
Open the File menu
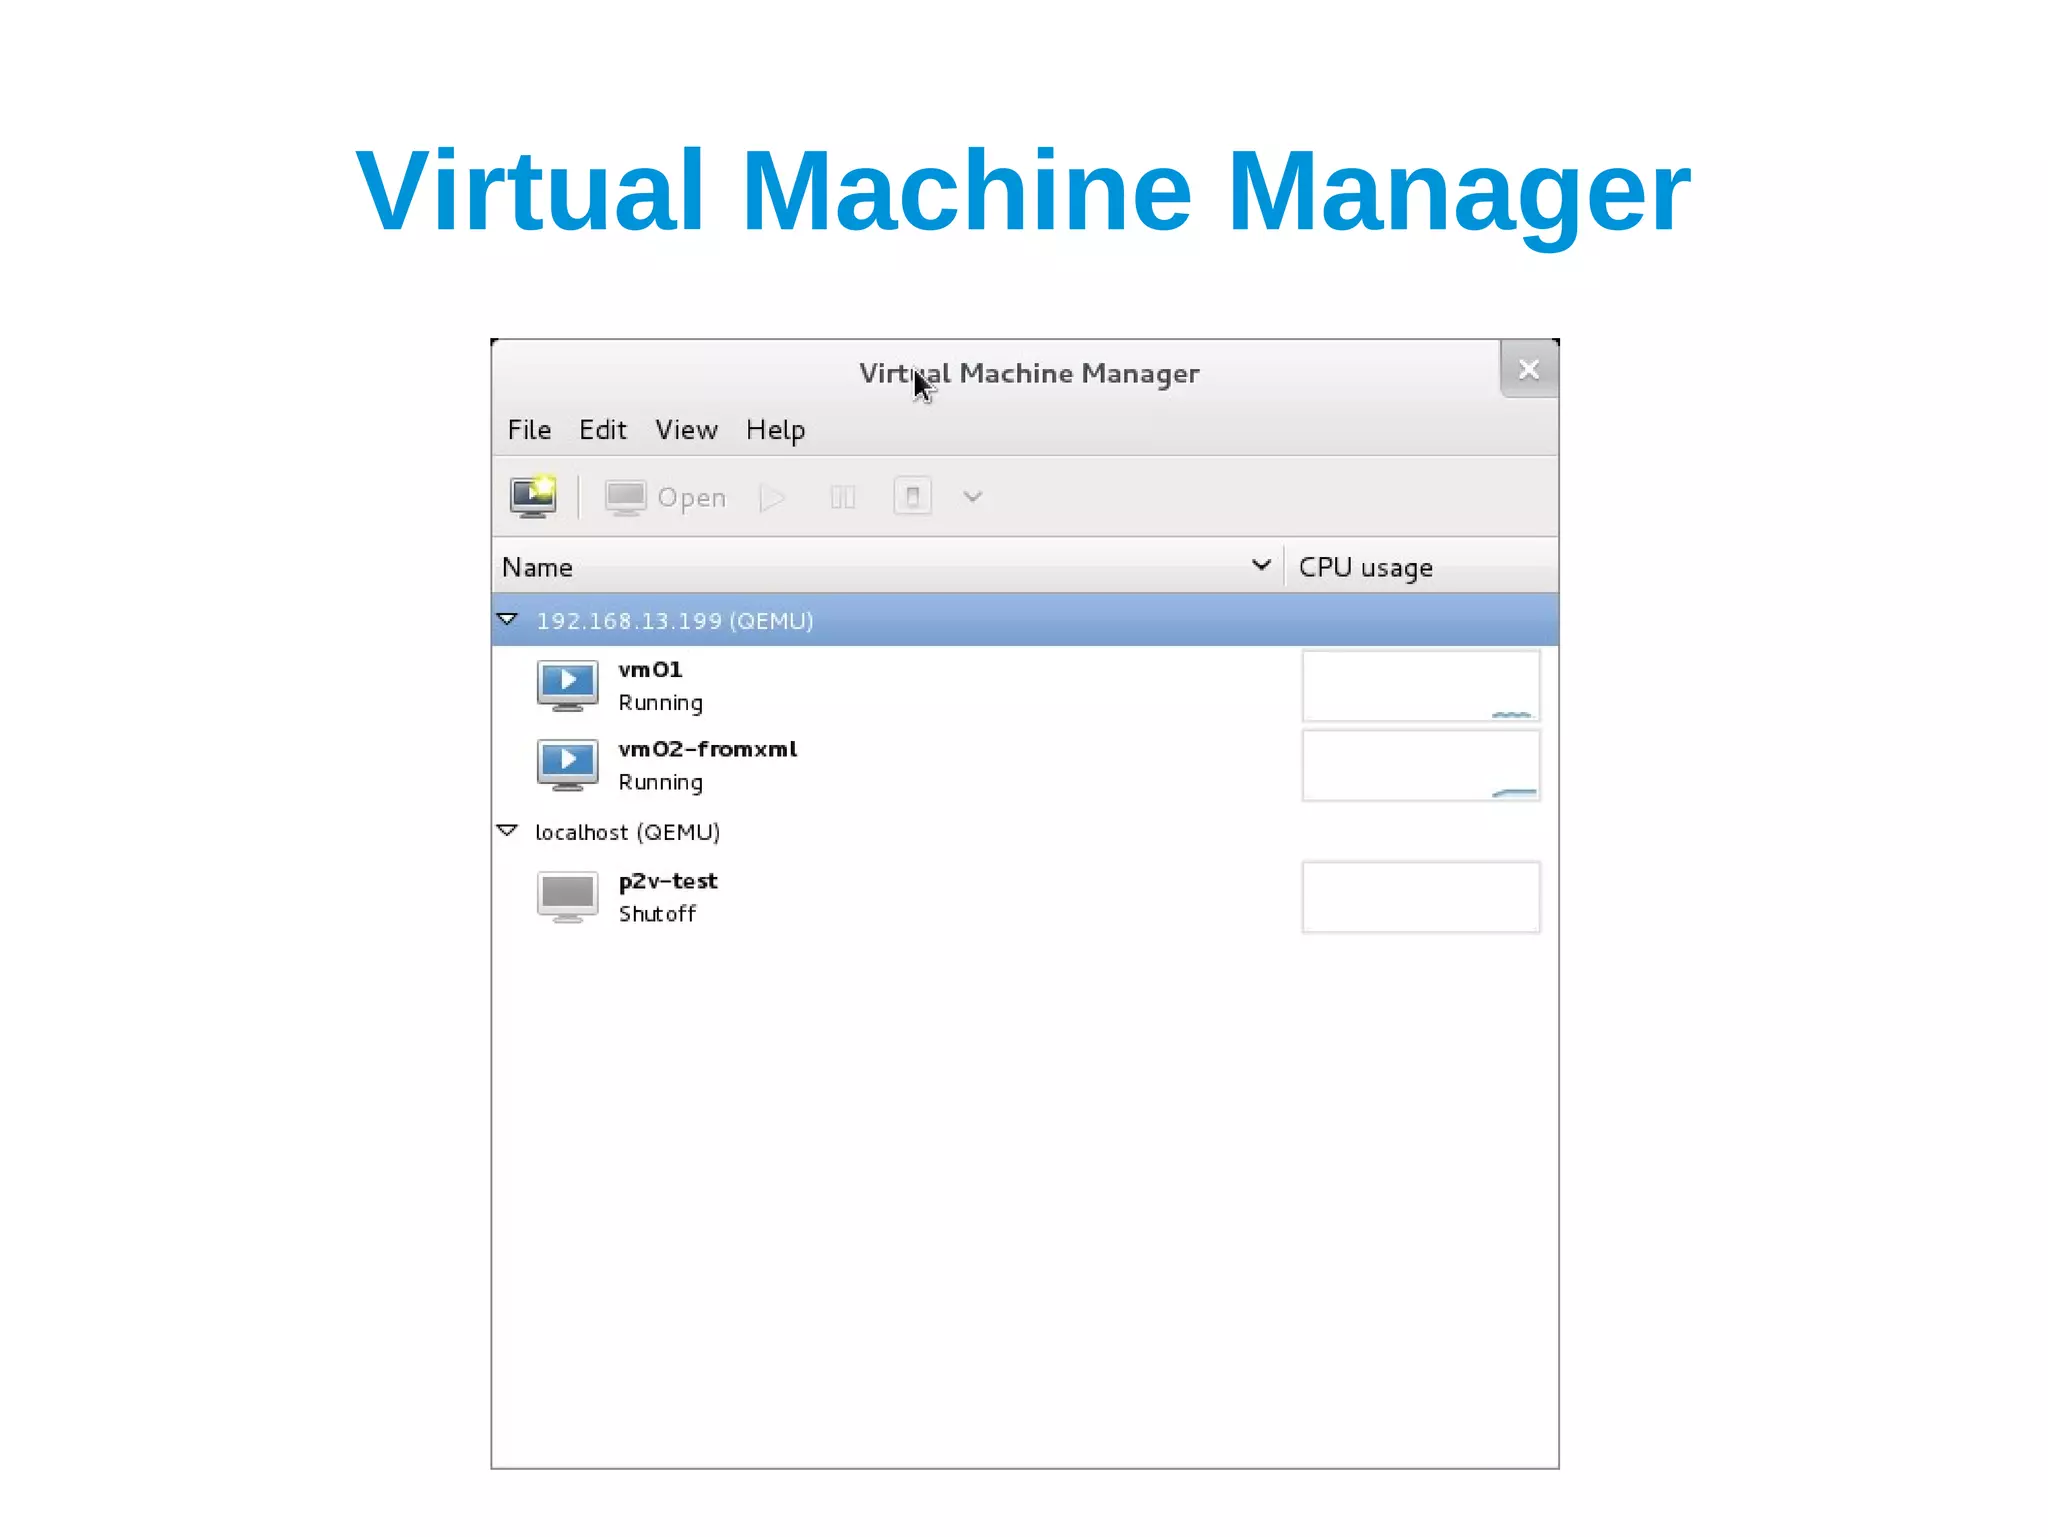(529, 430)
